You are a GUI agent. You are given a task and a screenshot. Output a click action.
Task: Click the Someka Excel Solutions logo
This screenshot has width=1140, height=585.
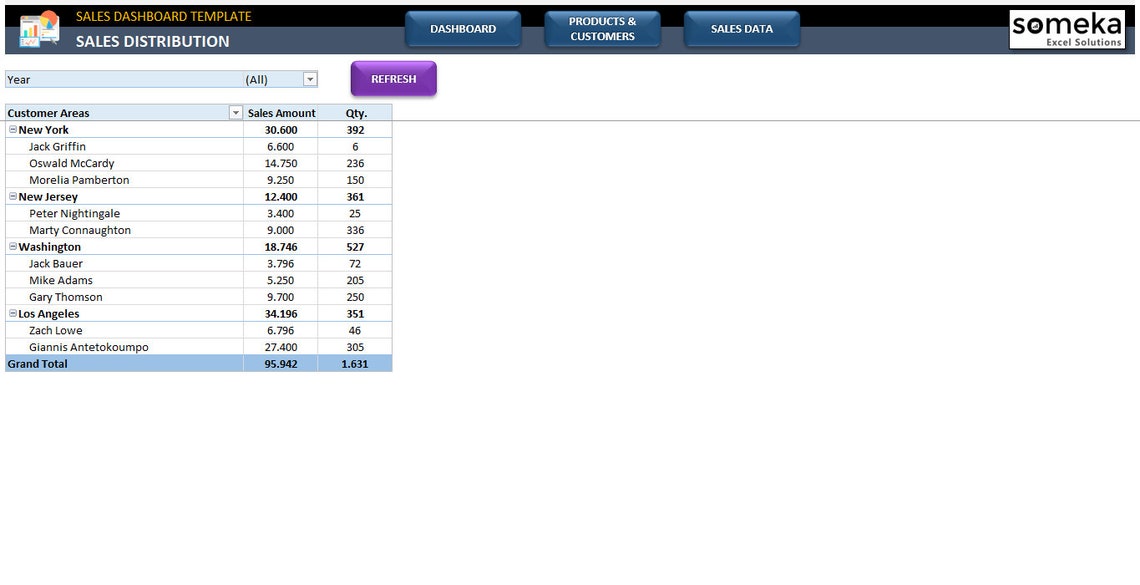coord(1069,28)
